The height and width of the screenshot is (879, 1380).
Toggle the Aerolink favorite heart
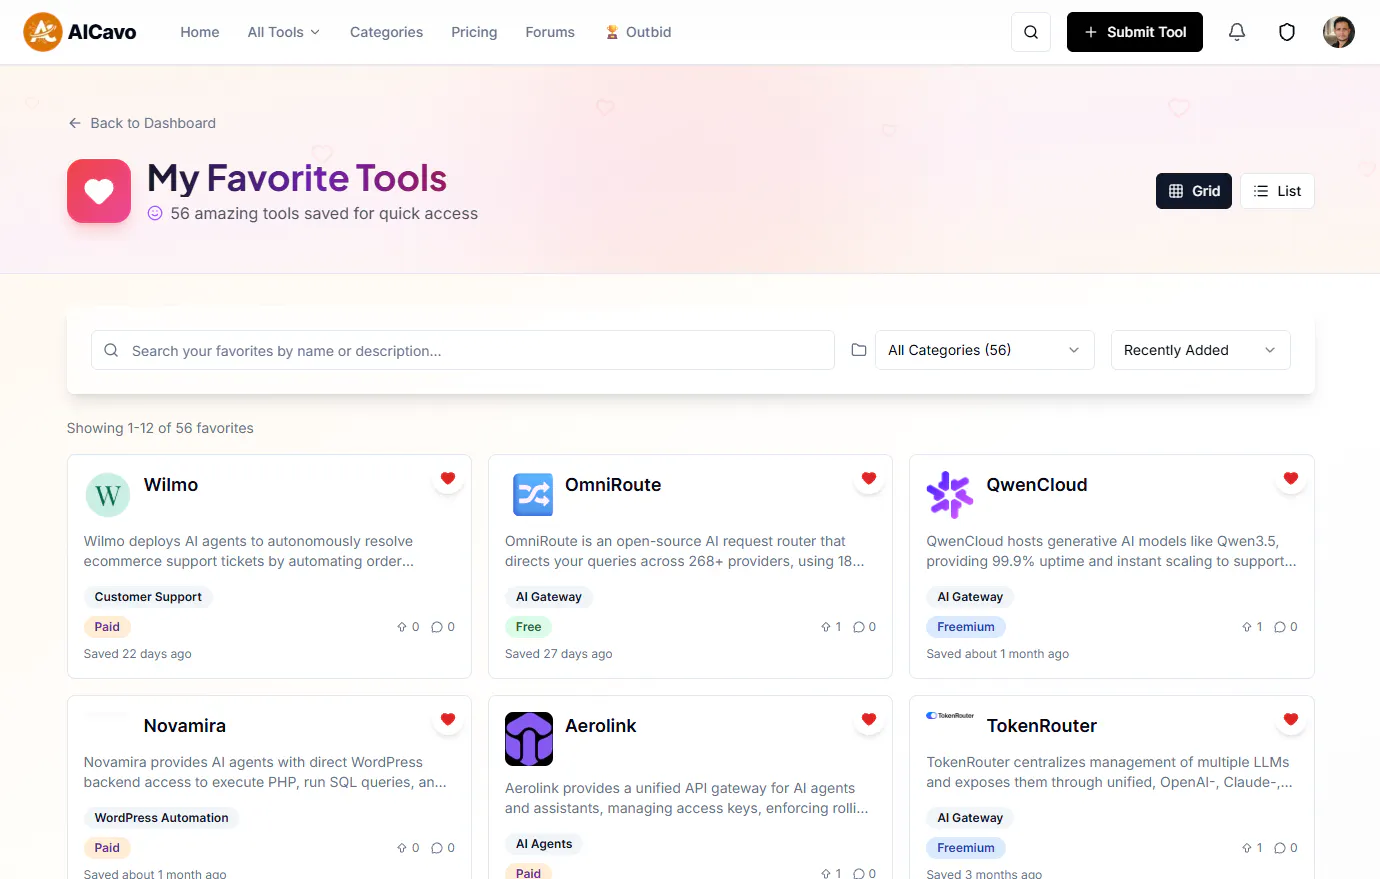pos(869,720)
